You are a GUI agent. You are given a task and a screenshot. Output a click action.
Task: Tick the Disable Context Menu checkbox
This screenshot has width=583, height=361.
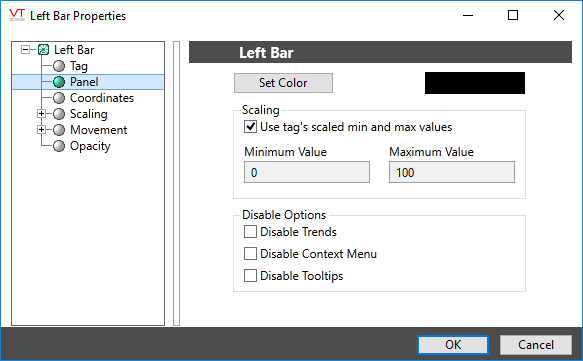click(x=250, y=254)
